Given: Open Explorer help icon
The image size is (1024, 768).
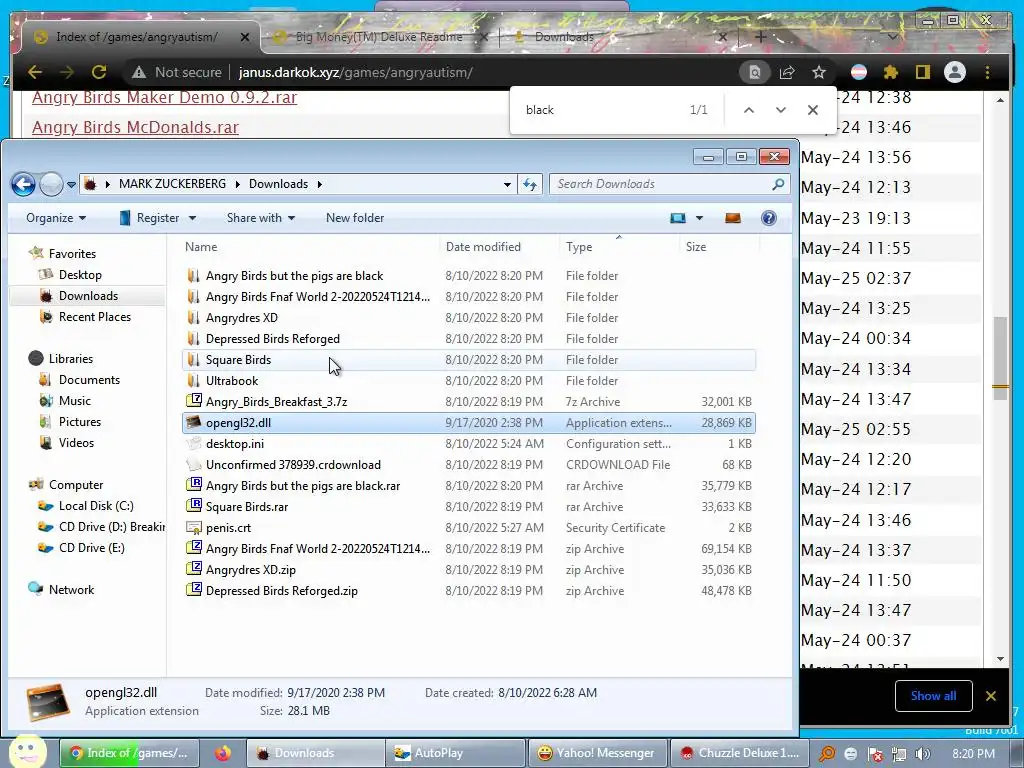Looking at the screenshot, I should (769, 218).
